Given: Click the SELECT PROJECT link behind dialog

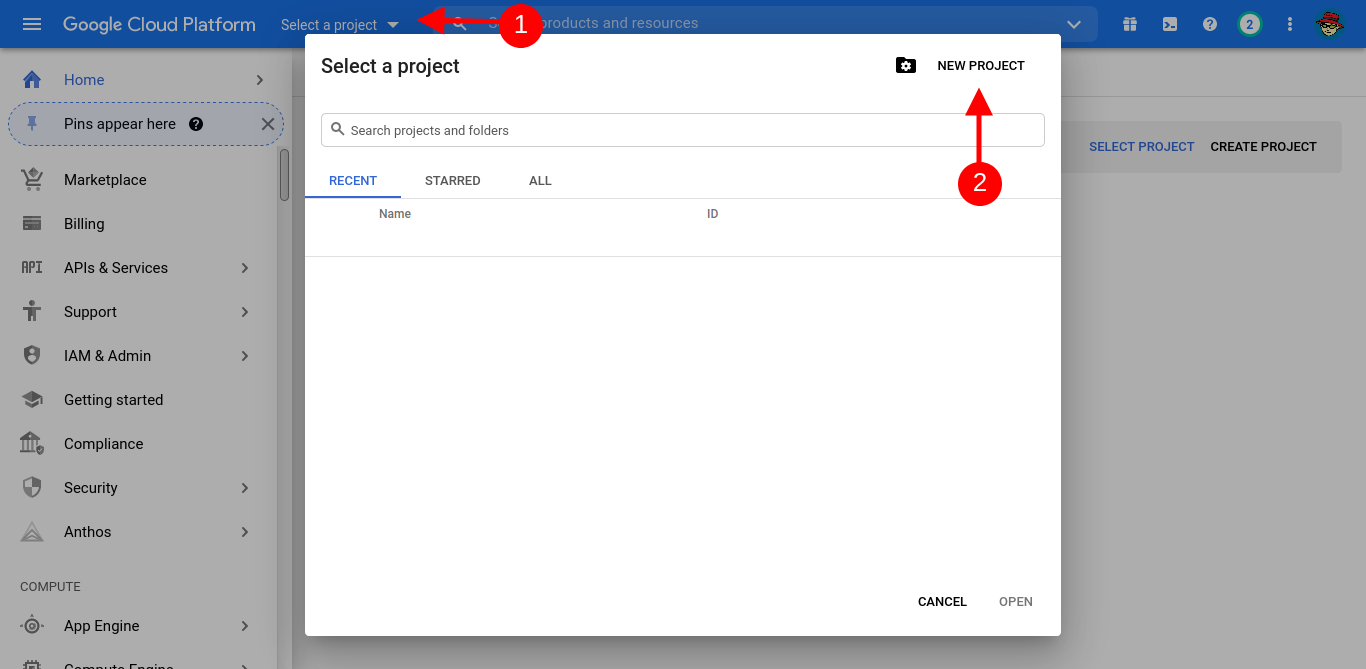Looking at the screenshot, I should 1142,147.
